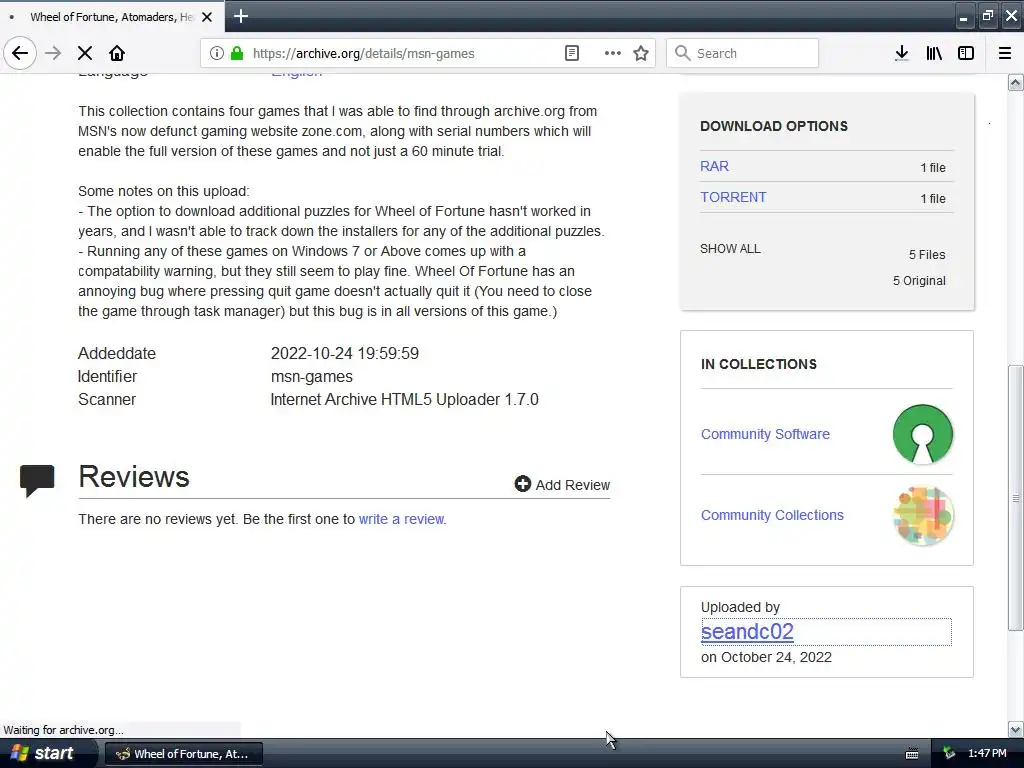Click the Reviews heading text
Image resolution: width=1024 pixels, height=768 pixels.
pos(134,477)
